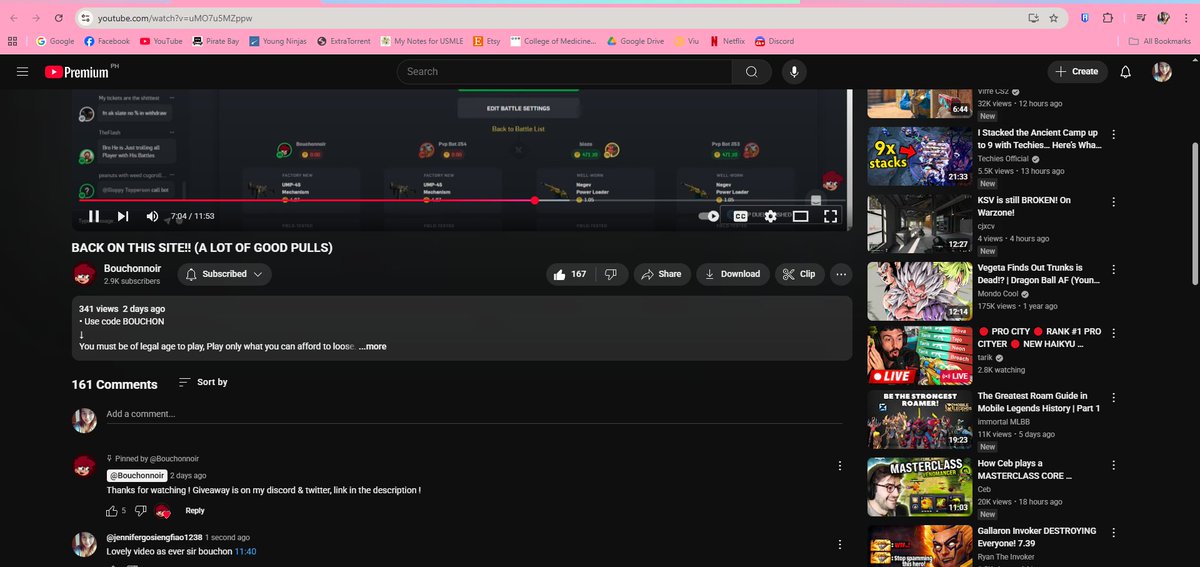Bookmark this page with star icon
The width and height of the screenshot is (1200, 567).
[x=1053, y=18]
